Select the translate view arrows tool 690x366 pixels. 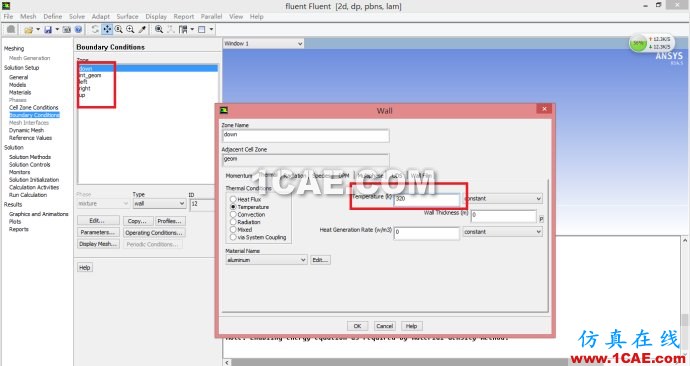coord(107,29)
